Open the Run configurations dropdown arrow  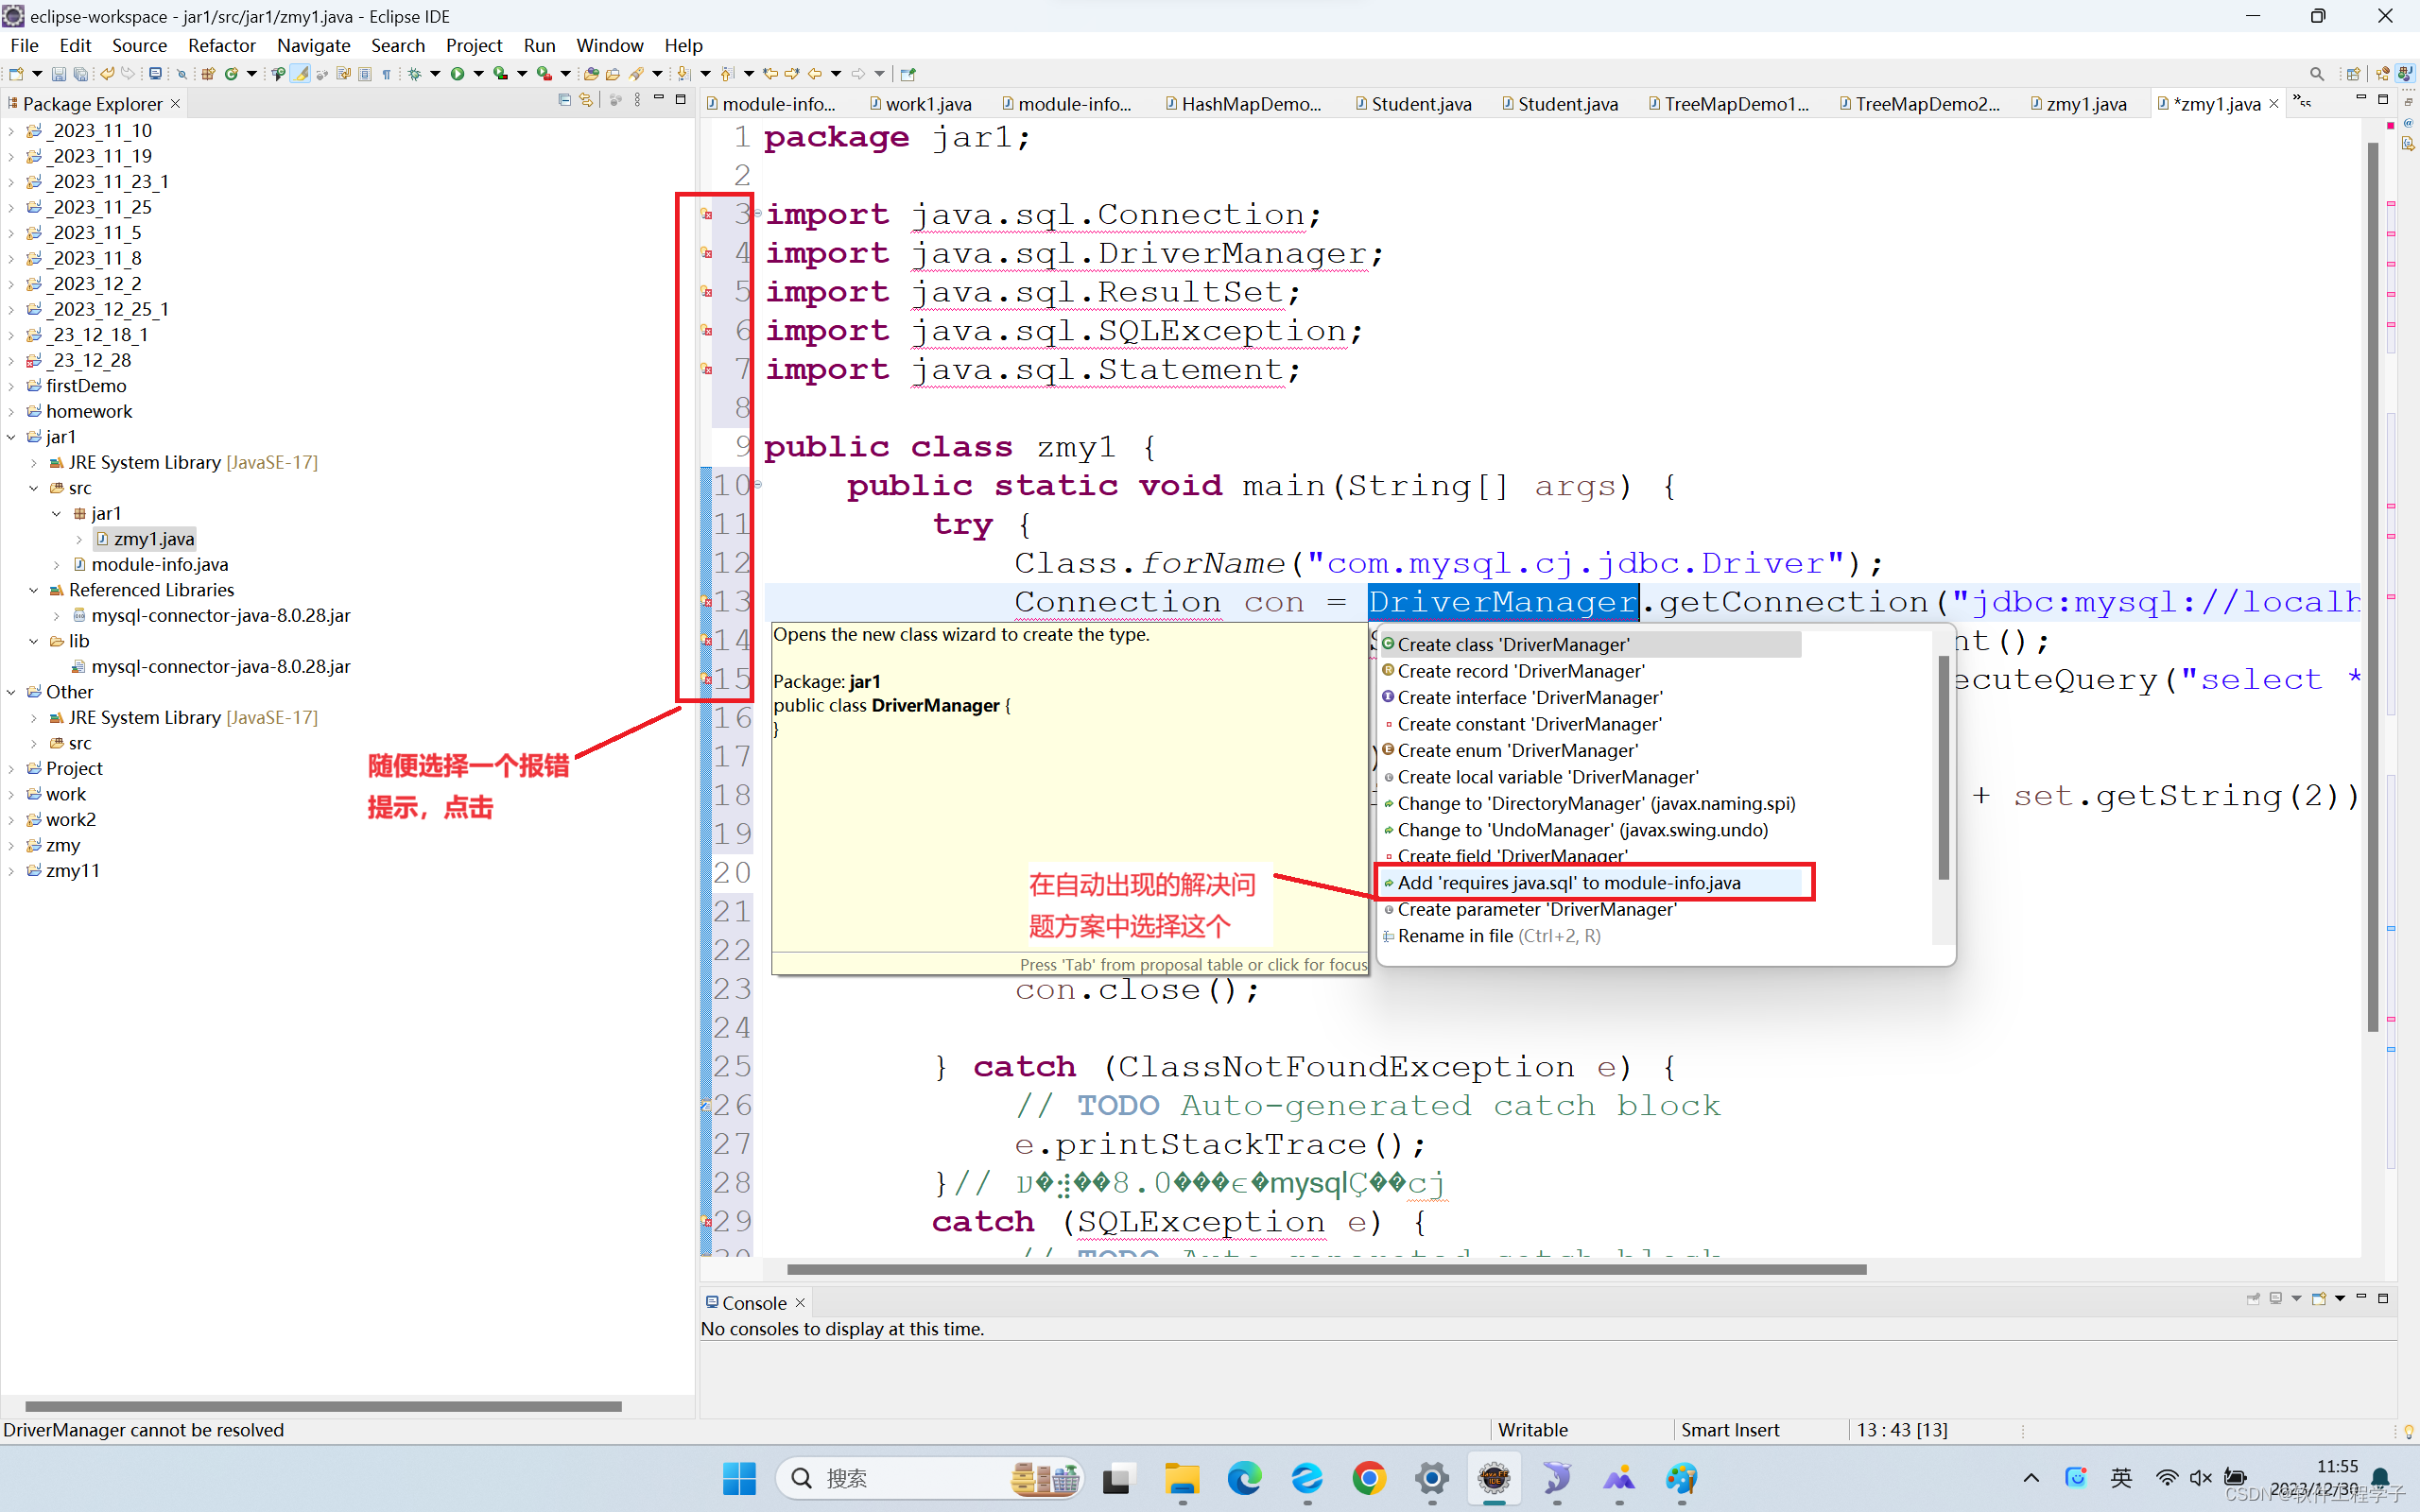pyautogui.click(x=477, y=72)
